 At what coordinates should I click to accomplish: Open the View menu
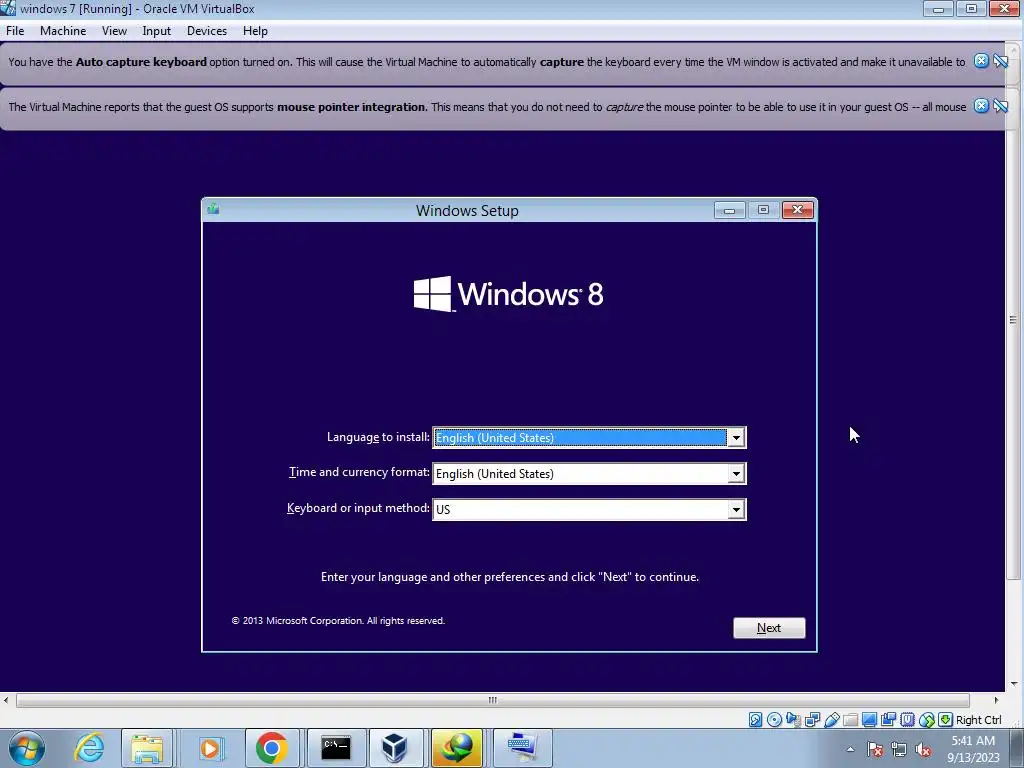click(x=114, y=31)
